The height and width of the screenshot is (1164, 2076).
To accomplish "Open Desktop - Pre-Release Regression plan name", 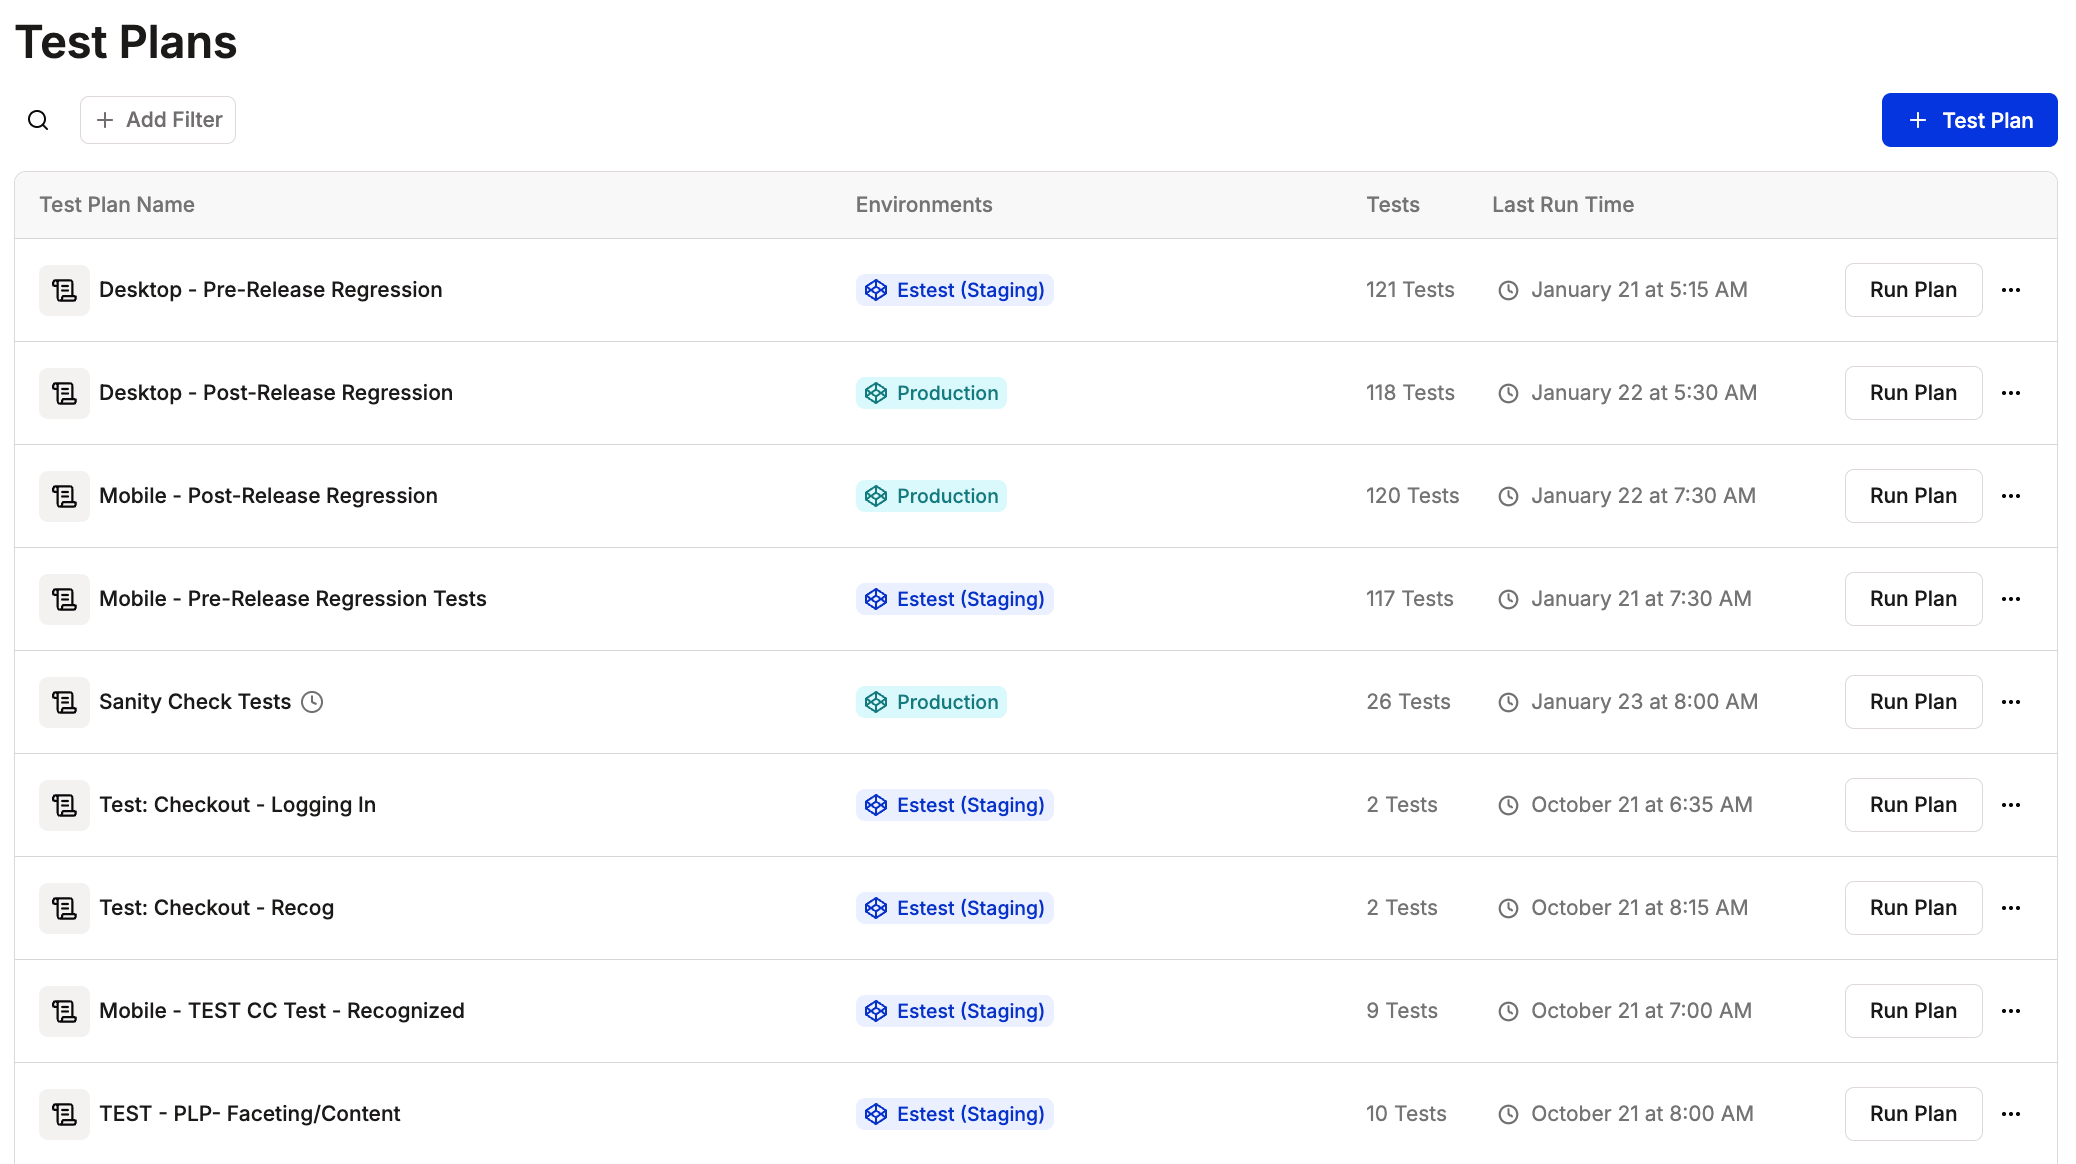I will [x=270, y=290].
